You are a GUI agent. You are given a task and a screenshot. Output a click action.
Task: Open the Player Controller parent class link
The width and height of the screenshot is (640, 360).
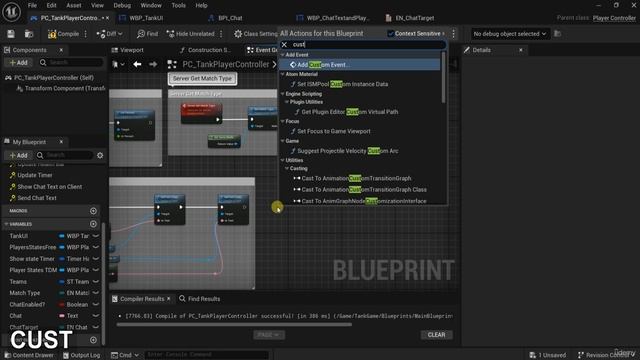(x=614, y=18)
